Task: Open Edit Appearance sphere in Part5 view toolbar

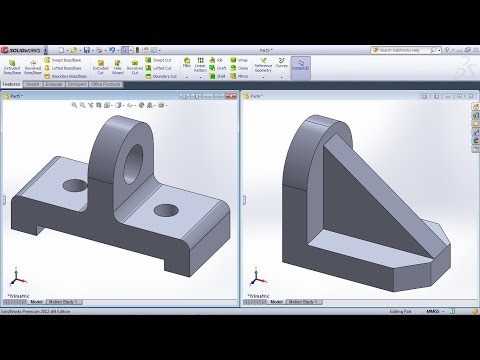Action: coord(141,105)
